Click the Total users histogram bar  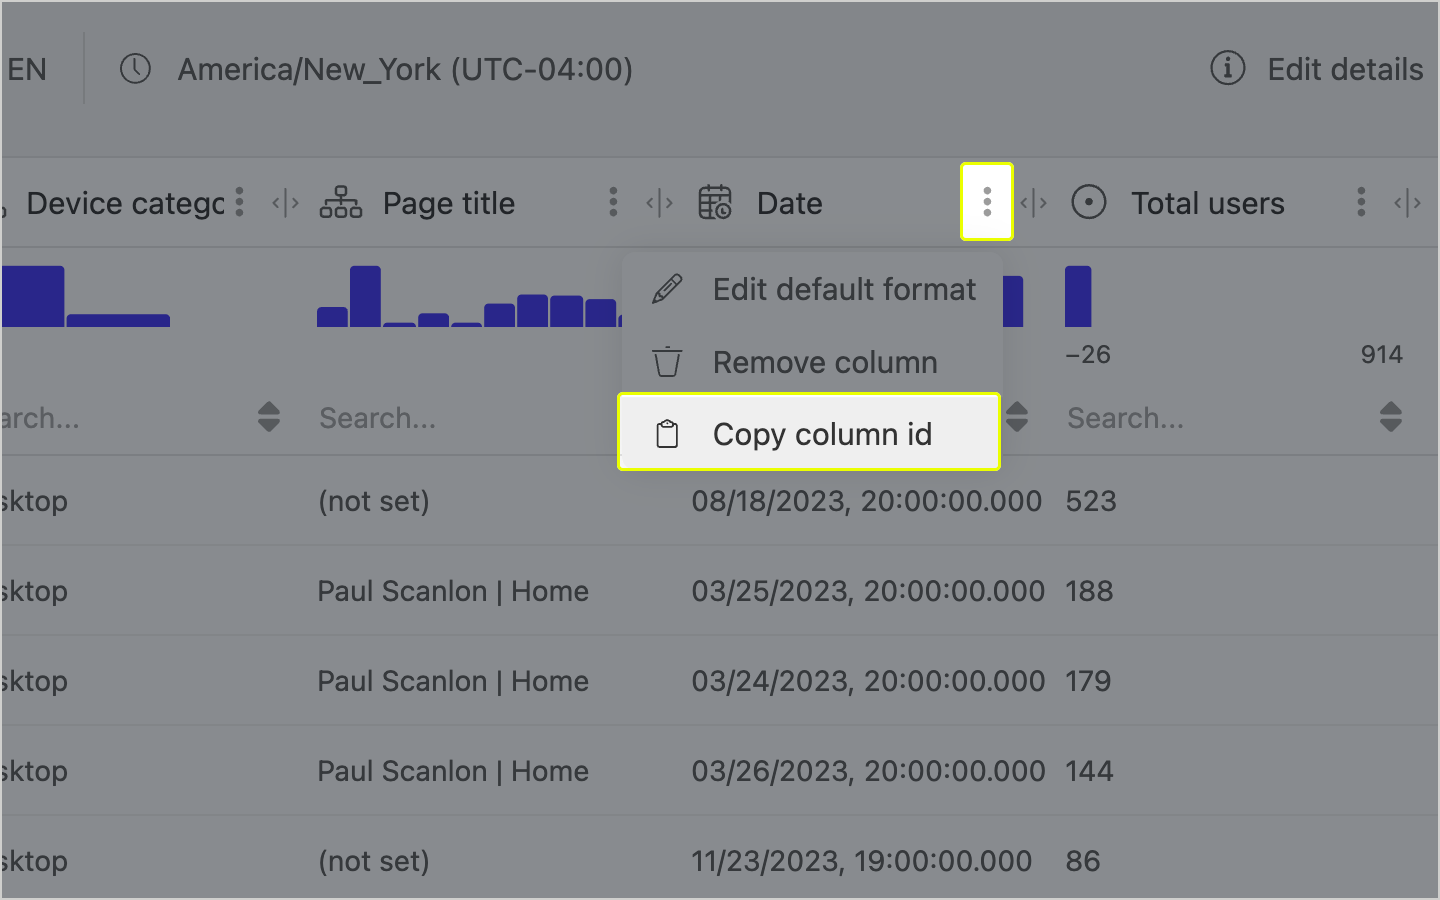[x=1078, y=297]
